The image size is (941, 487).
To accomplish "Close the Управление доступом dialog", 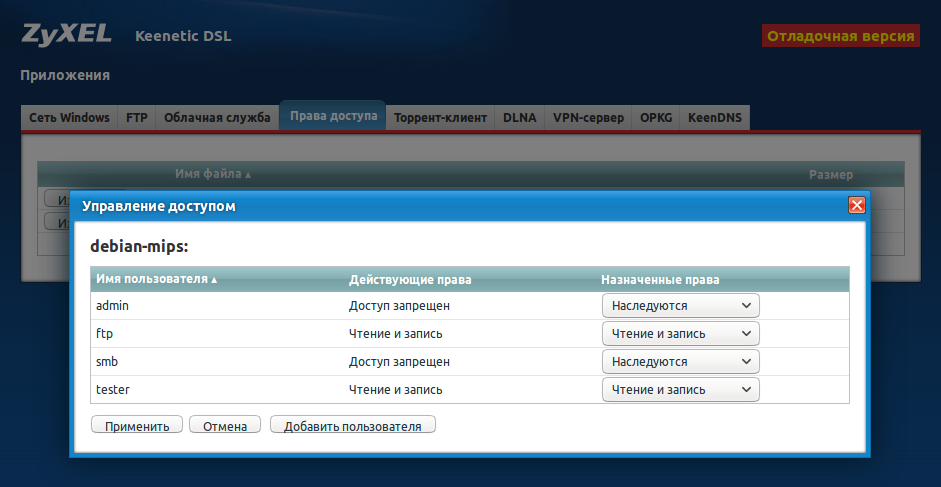I will [x=856, y=205].
